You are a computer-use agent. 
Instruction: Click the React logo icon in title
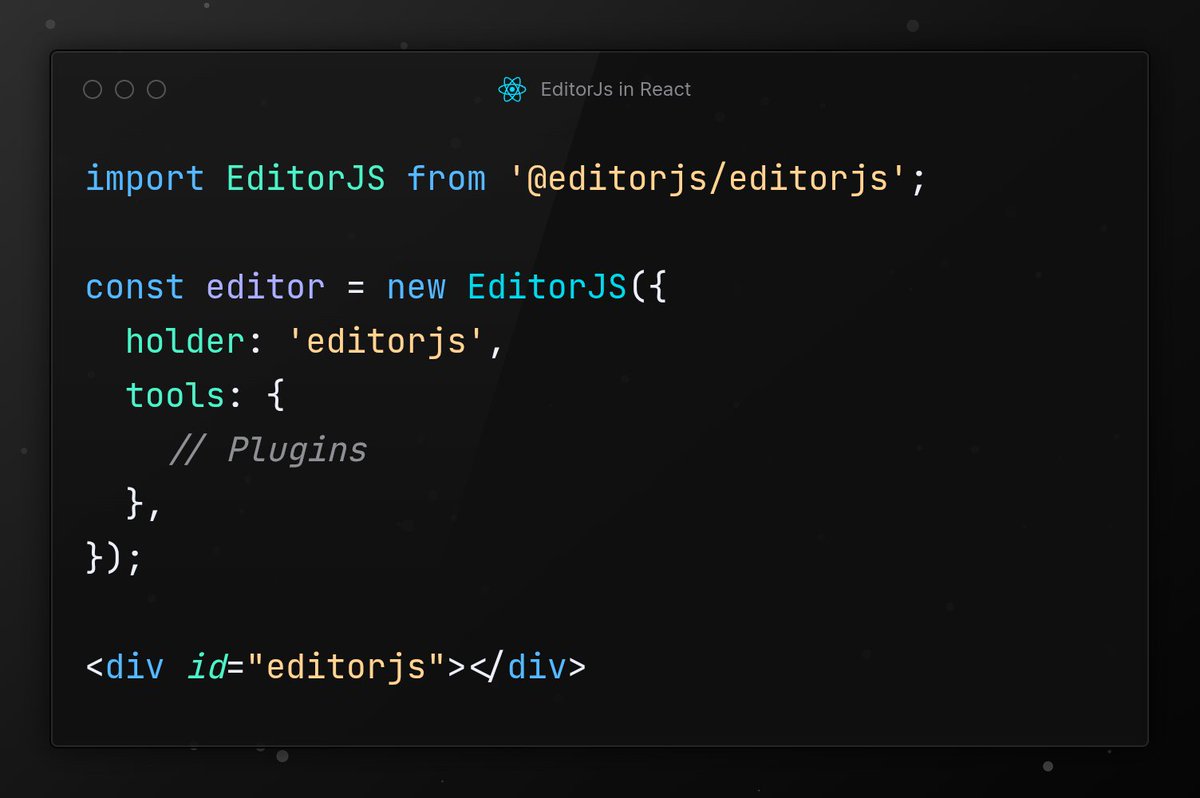tap(512, 90)
